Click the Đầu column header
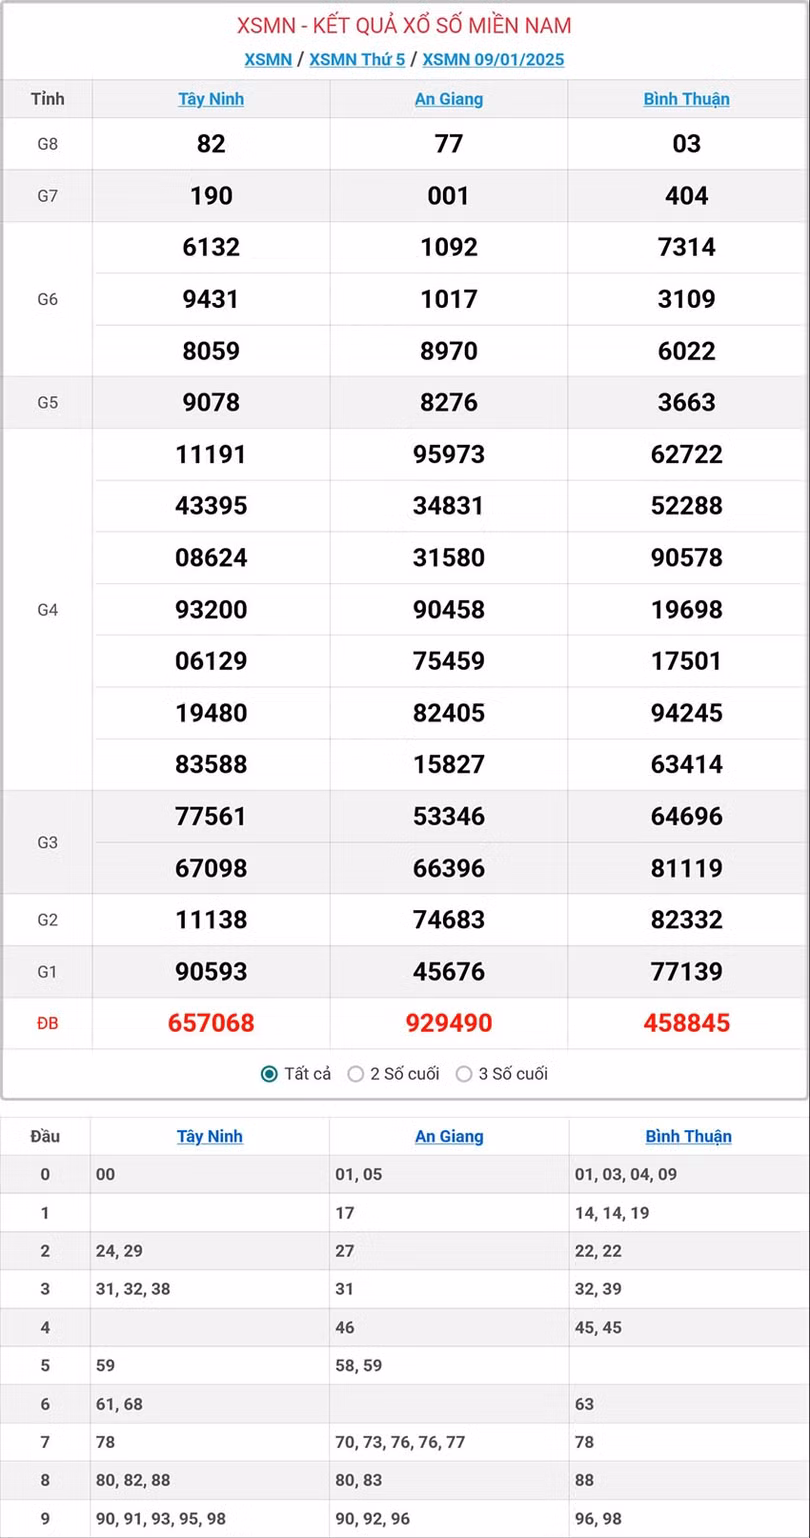810x1538 pixels. point(45,1136)
